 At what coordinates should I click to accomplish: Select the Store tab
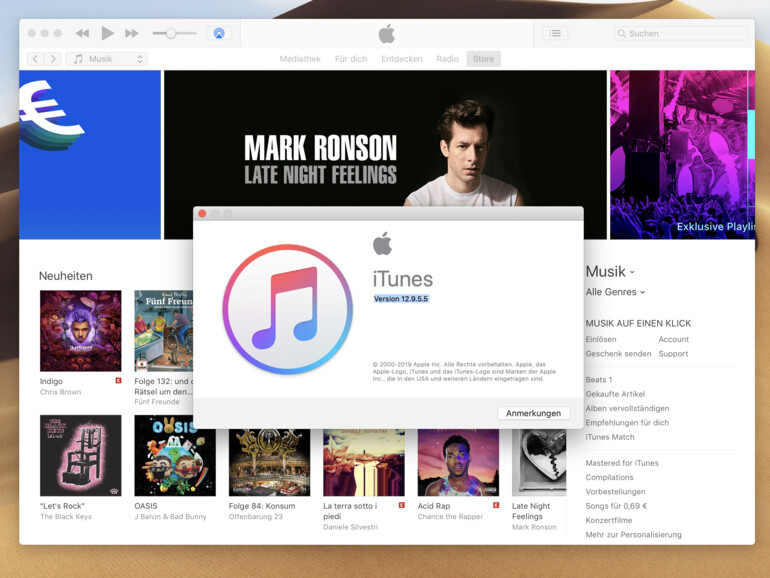pos(484,59)
